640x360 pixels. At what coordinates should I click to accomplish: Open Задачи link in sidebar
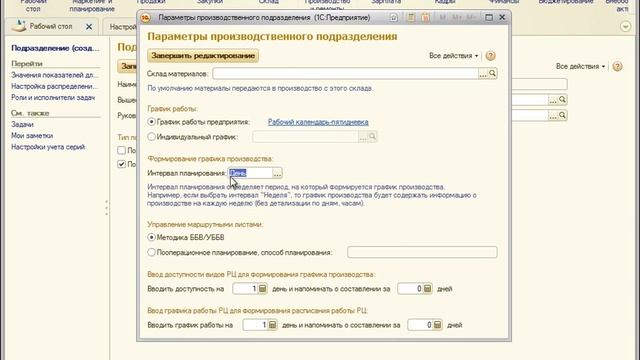click(x=22, y=124)
